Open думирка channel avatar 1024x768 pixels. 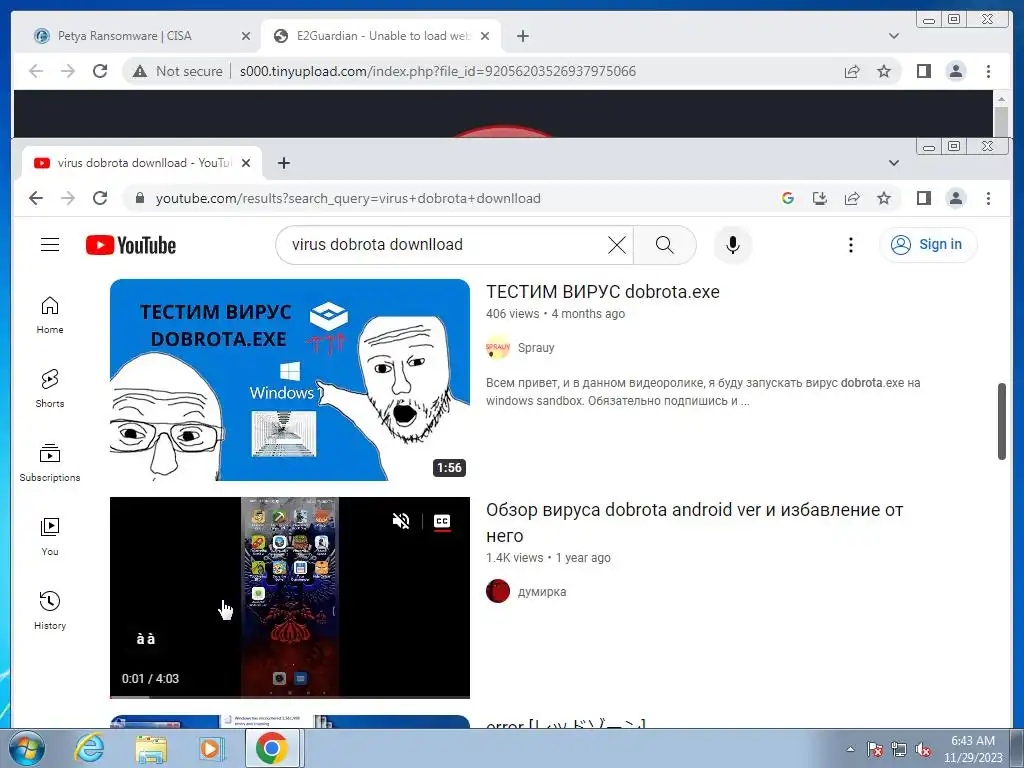coord(498,591)
